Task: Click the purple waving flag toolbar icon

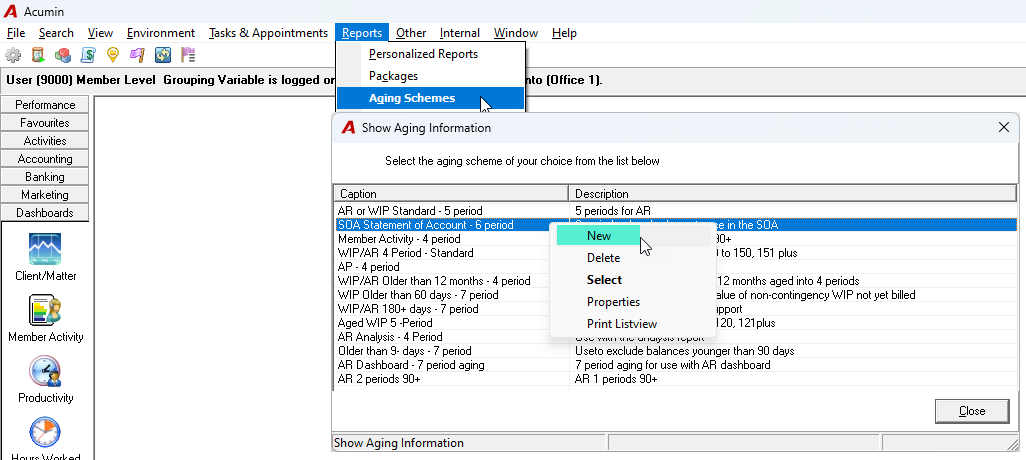Action: click(x=137, y=55)
